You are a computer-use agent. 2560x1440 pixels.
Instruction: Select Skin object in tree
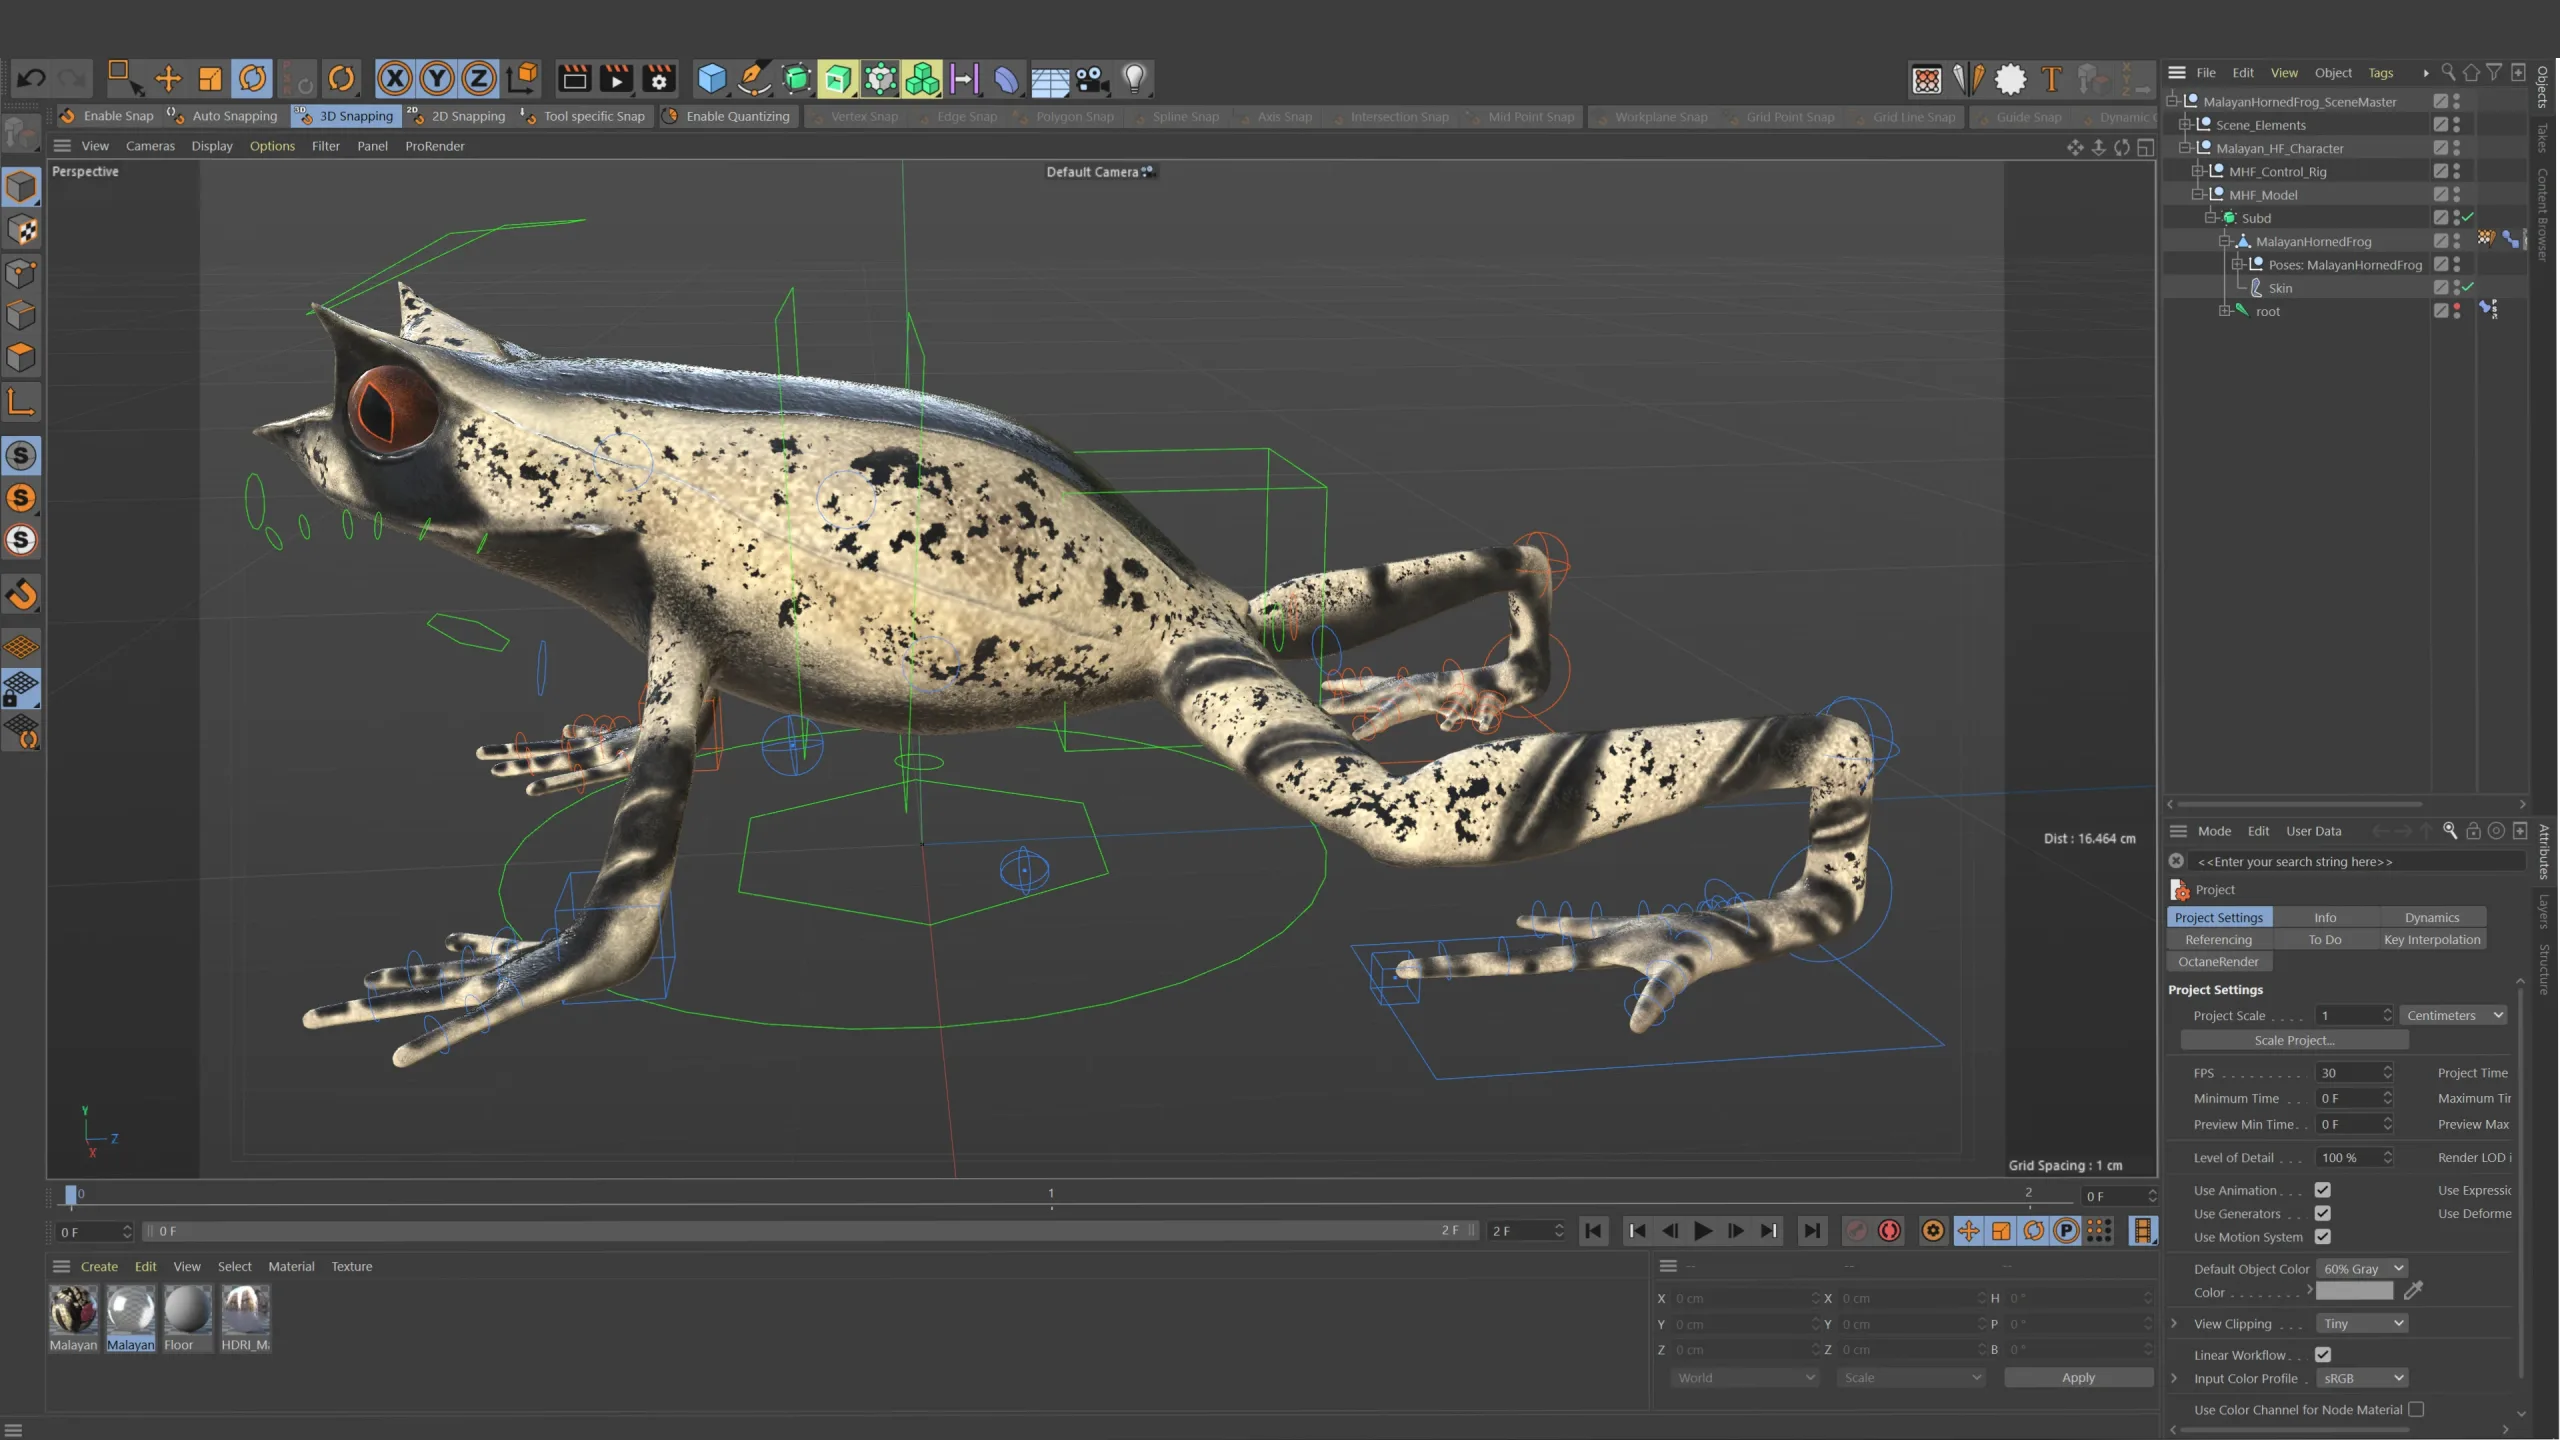(2280, 288)
